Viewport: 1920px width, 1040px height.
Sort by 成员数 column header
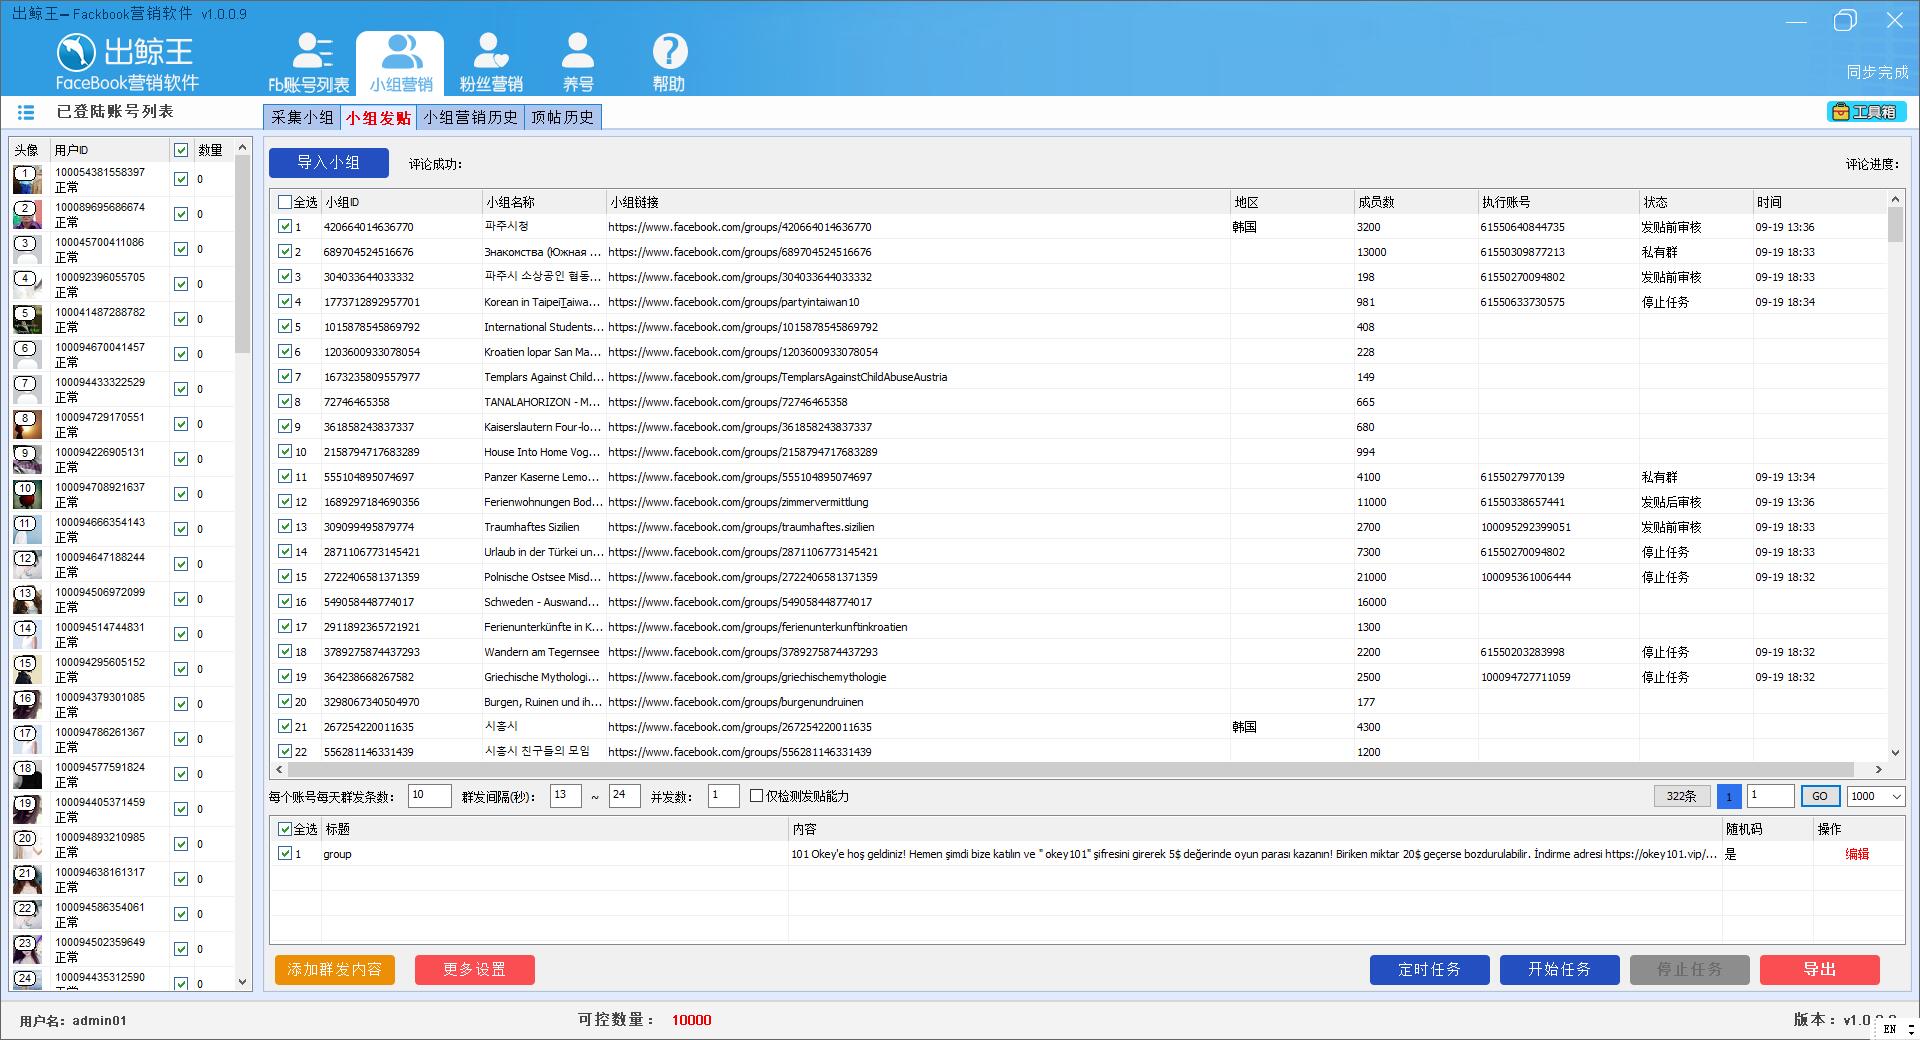pyautogui.click(x=1415, y=202)
